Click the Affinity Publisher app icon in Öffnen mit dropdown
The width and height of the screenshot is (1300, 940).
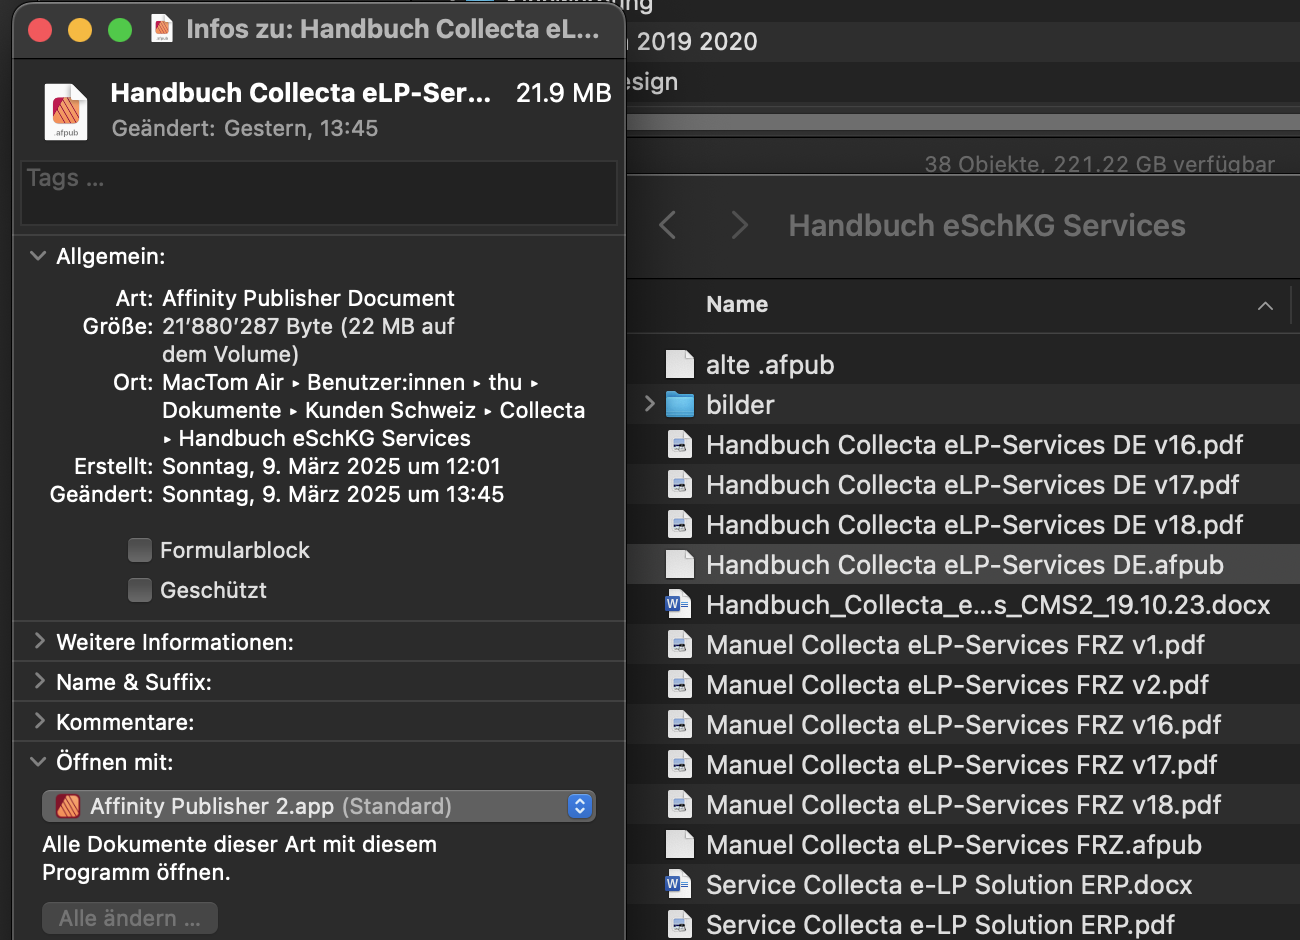coord(68,806)
